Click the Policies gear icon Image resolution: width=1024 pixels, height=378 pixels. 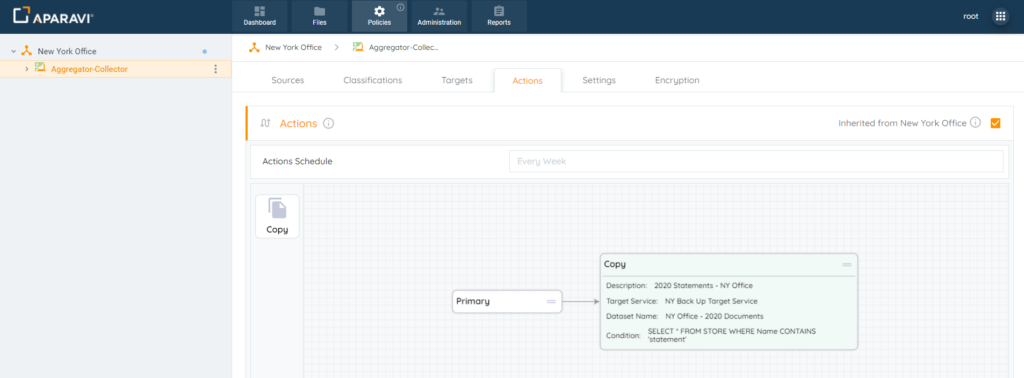(x=379, y=11)
